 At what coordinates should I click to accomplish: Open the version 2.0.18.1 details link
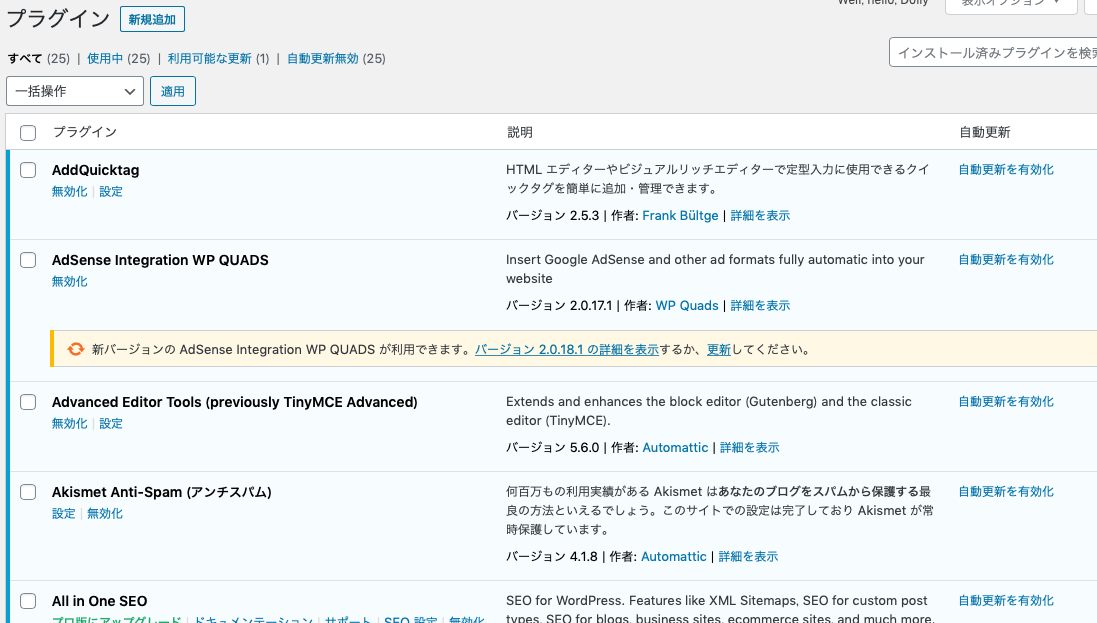pyautogui.click(x=566, y=350)
